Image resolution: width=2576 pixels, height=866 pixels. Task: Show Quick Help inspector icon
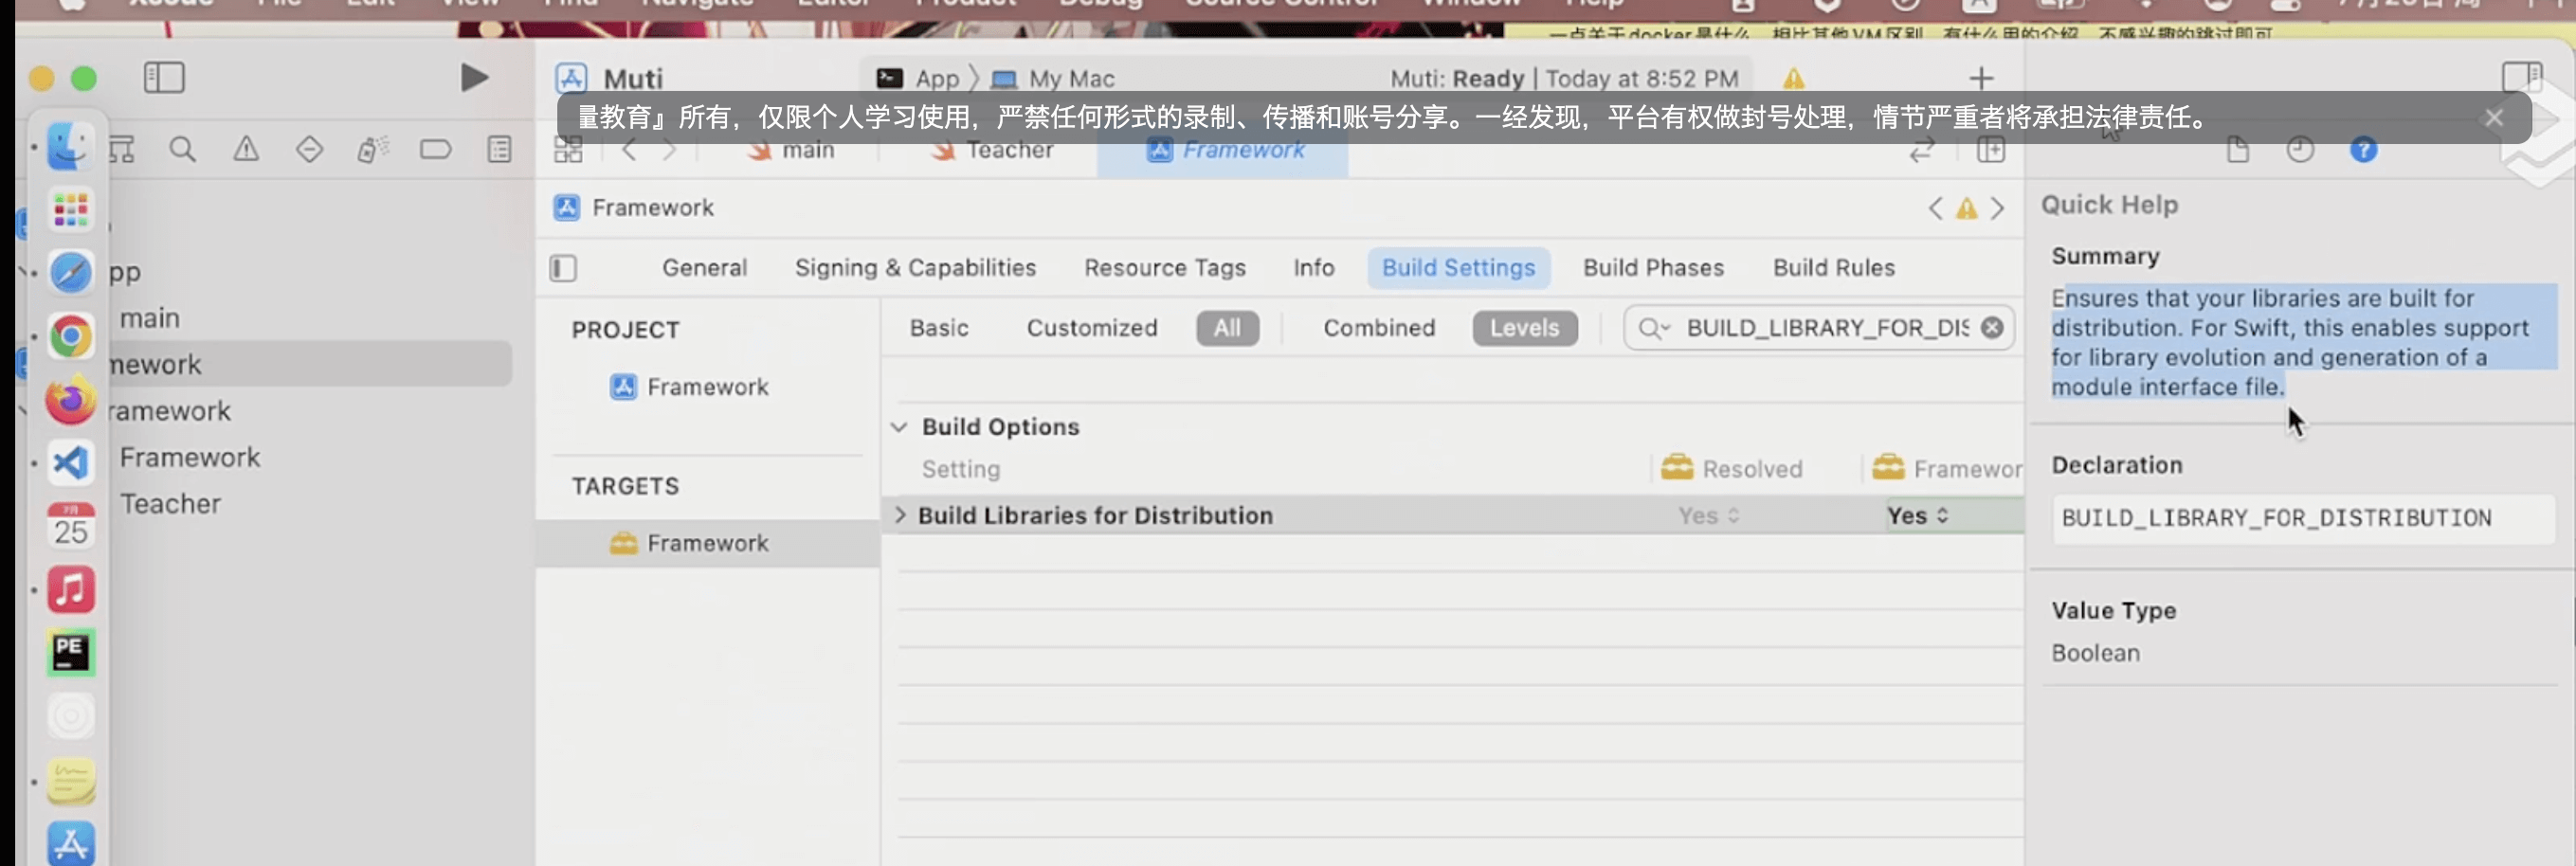pyautogui.click(x=2363, y=150)
